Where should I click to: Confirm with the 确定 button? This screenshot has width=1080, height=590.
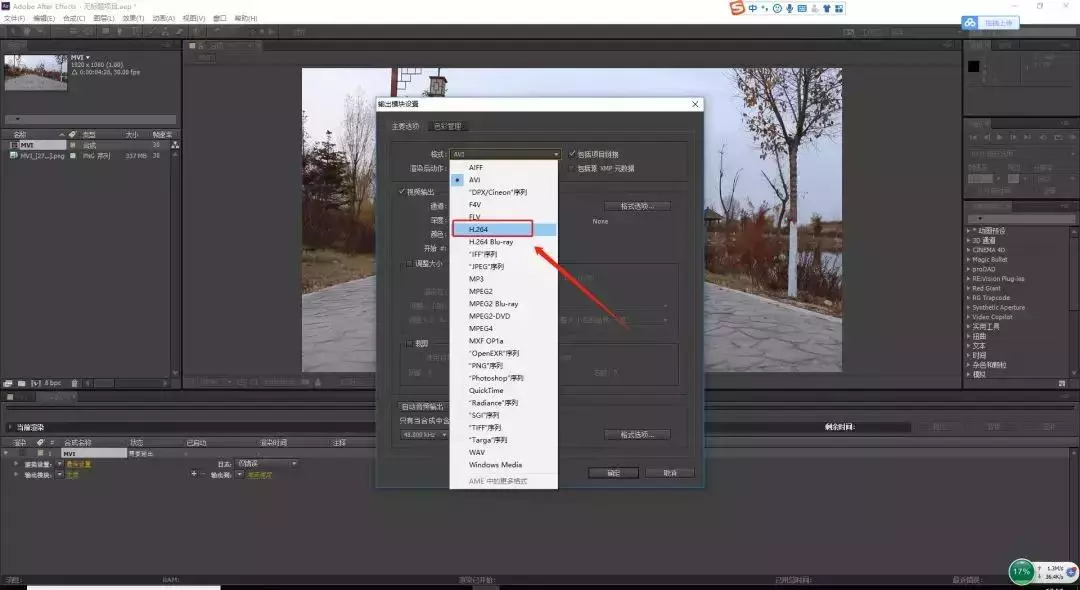pyautogui.click(x=613, y=473)
